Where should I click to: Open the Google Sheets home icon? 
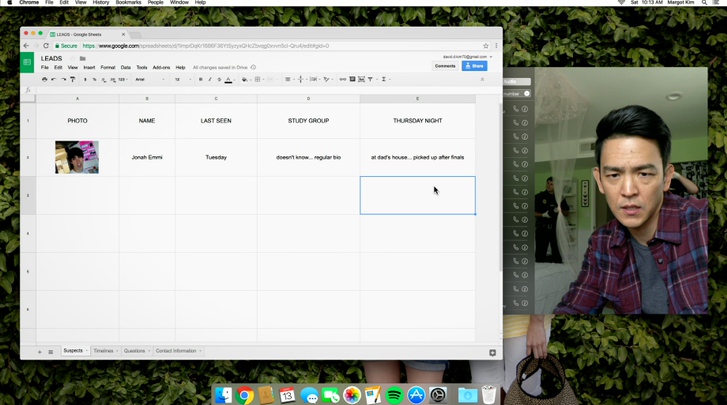point(27,62)
